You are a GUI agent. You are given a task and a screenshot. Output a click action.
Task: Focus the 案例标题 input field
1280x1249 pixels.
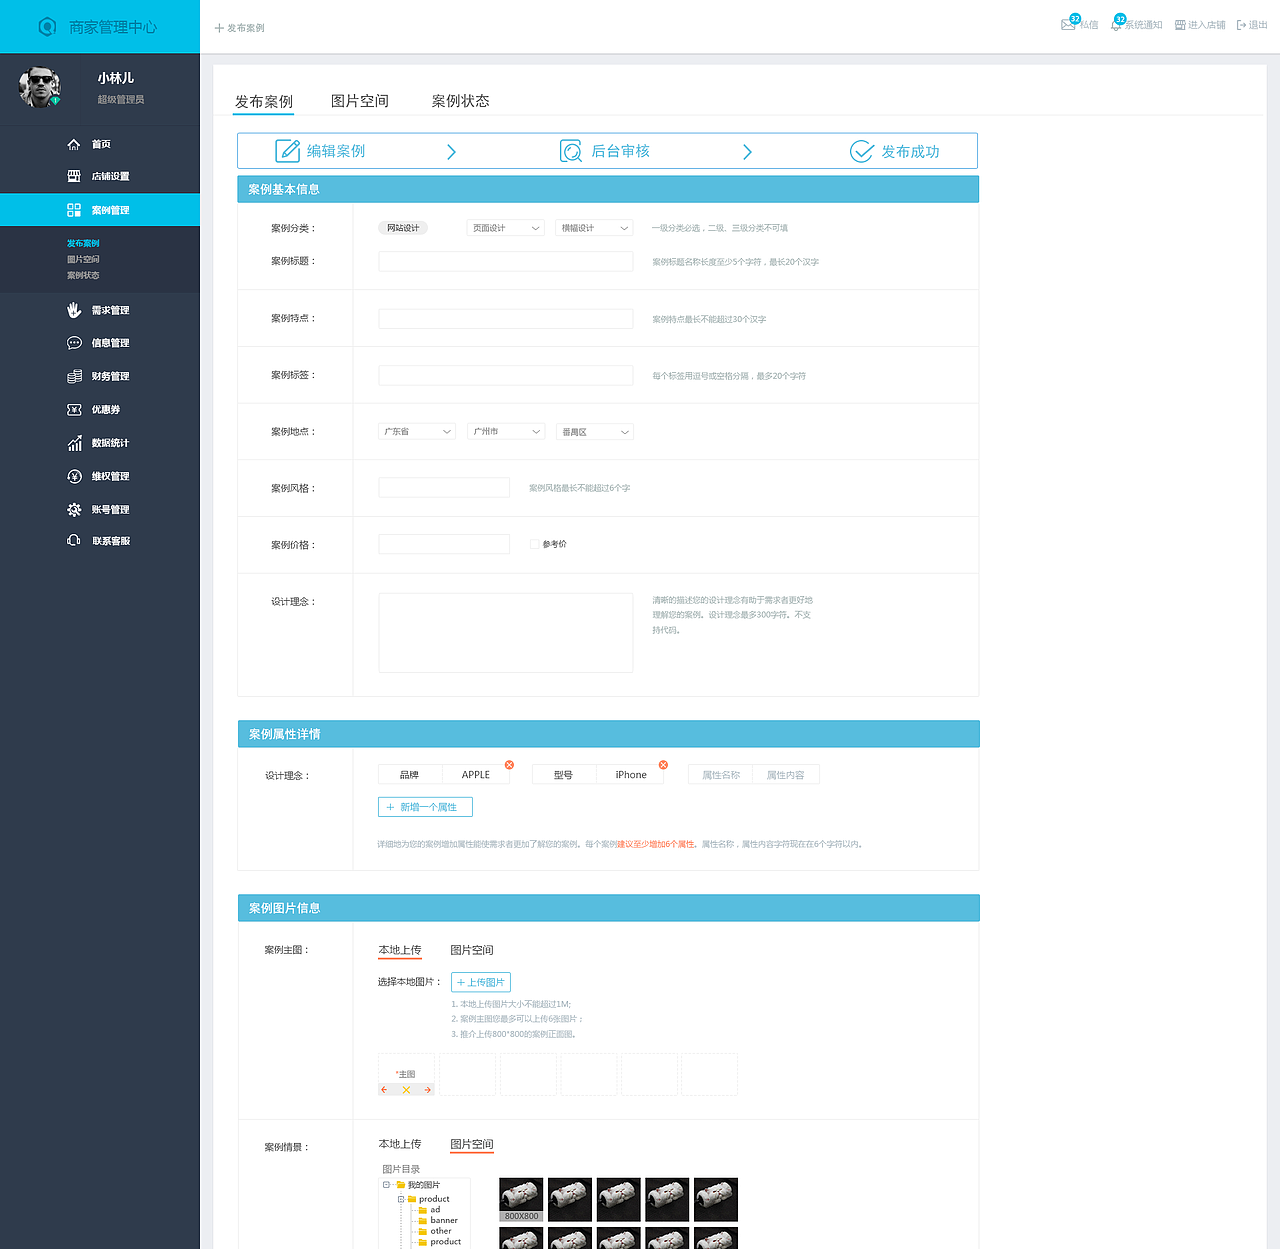[506, 262]
